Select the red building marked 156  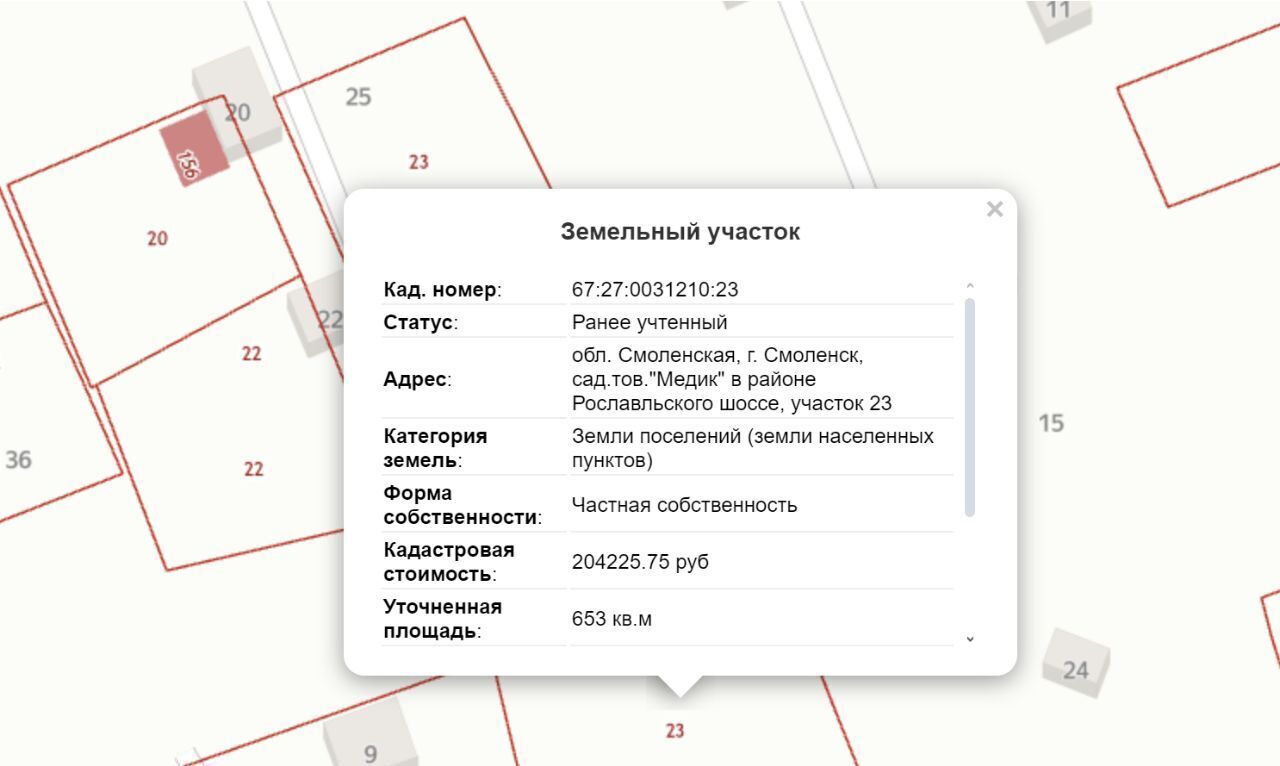pyautogui.click(x=193, y=149)
